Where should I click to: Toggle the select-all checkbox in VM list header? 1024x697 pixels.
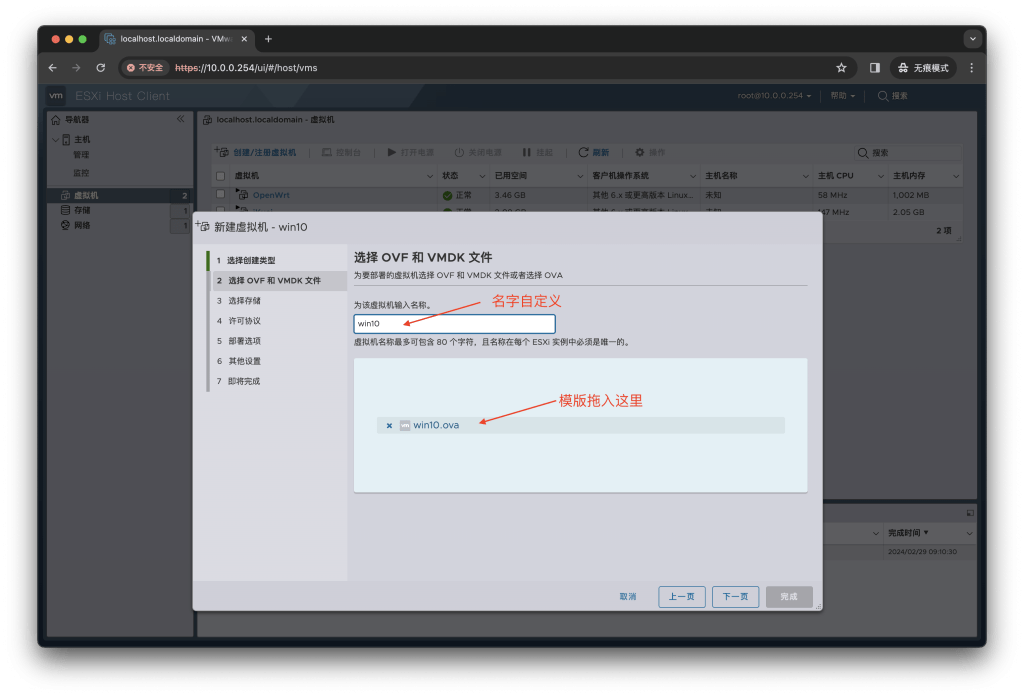pyautogui.click(x=219, y=175)
